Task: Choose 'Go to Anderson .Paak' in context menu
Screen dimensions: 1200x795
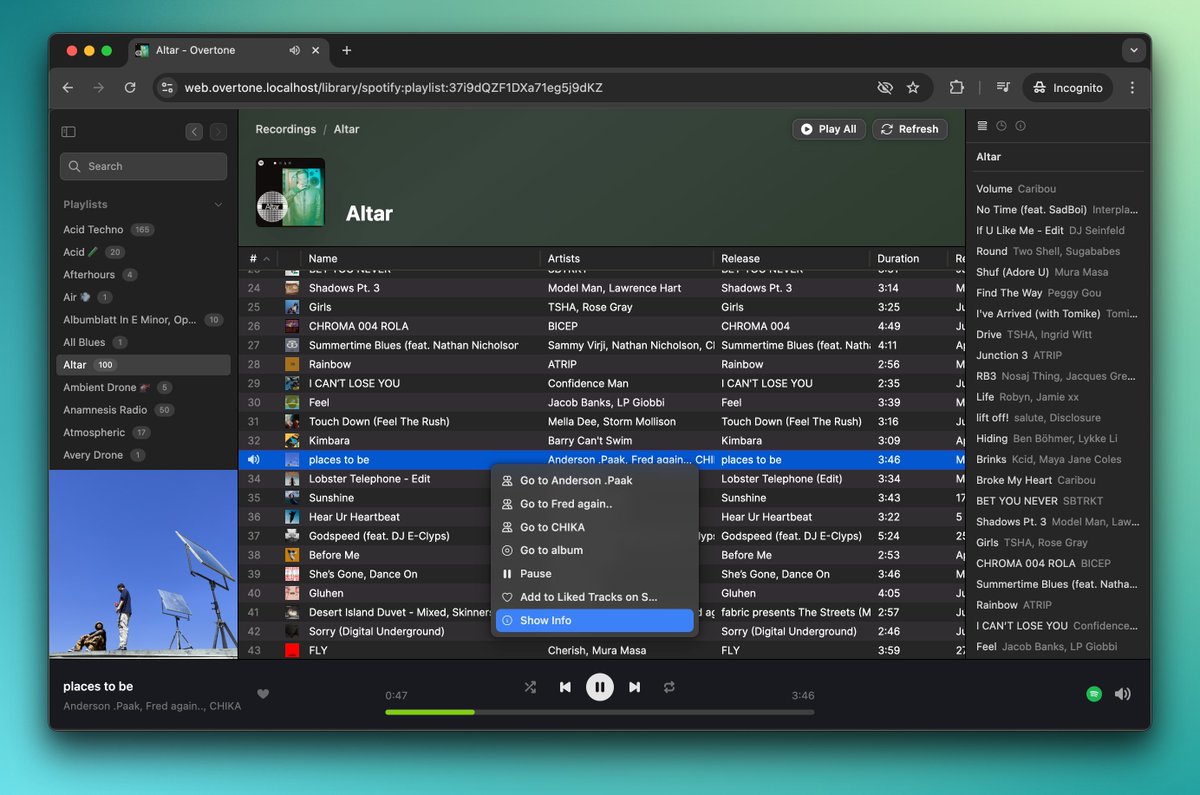Action: click(x=595, y=481)
